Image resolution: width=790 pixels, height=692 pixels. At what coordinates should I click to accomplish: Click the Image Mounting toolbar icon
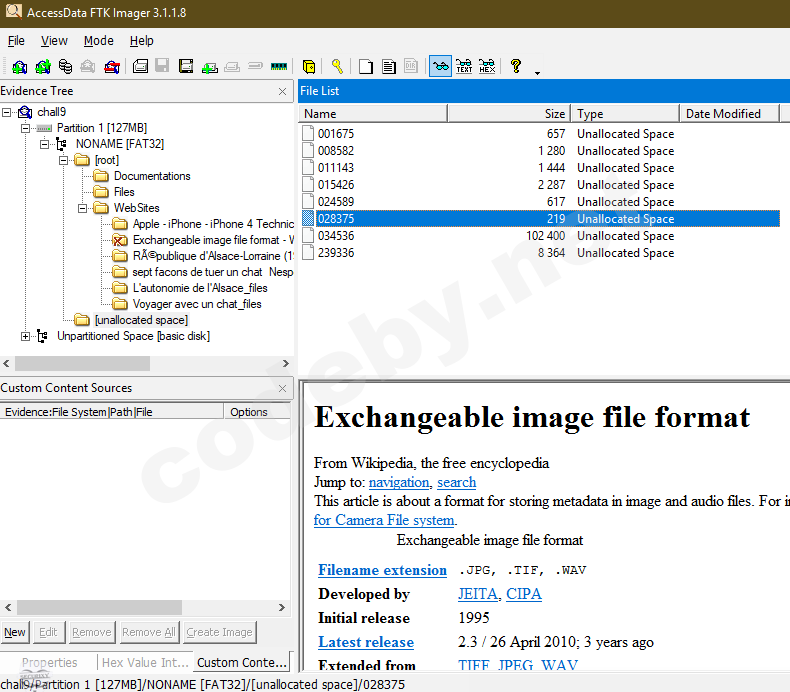pyautogui.click(x=65, y=67)
